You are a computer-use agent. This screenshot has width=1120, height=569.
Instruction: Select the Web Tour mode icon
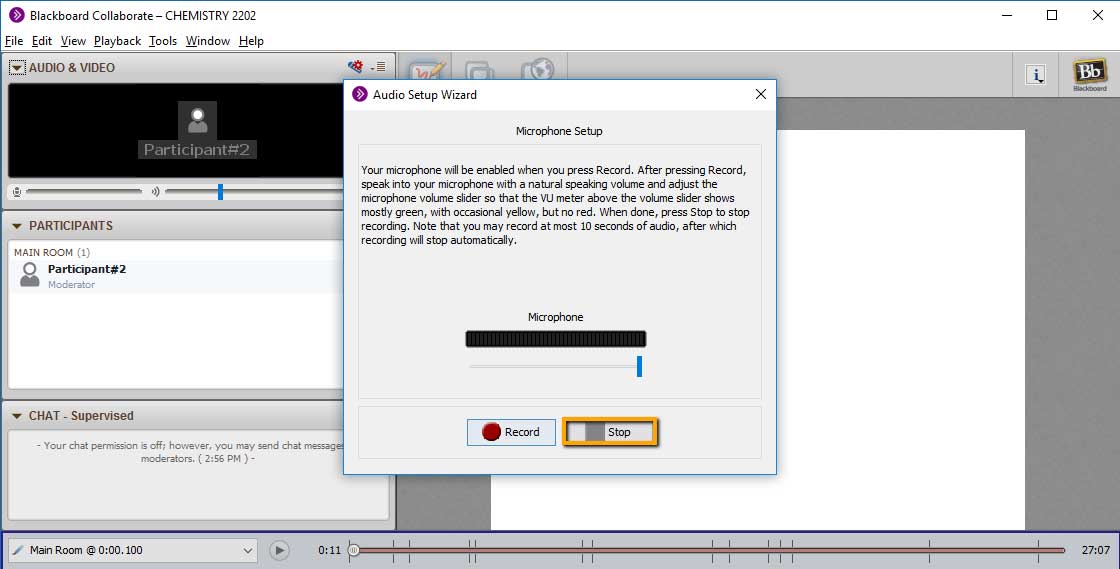(537, 71)
